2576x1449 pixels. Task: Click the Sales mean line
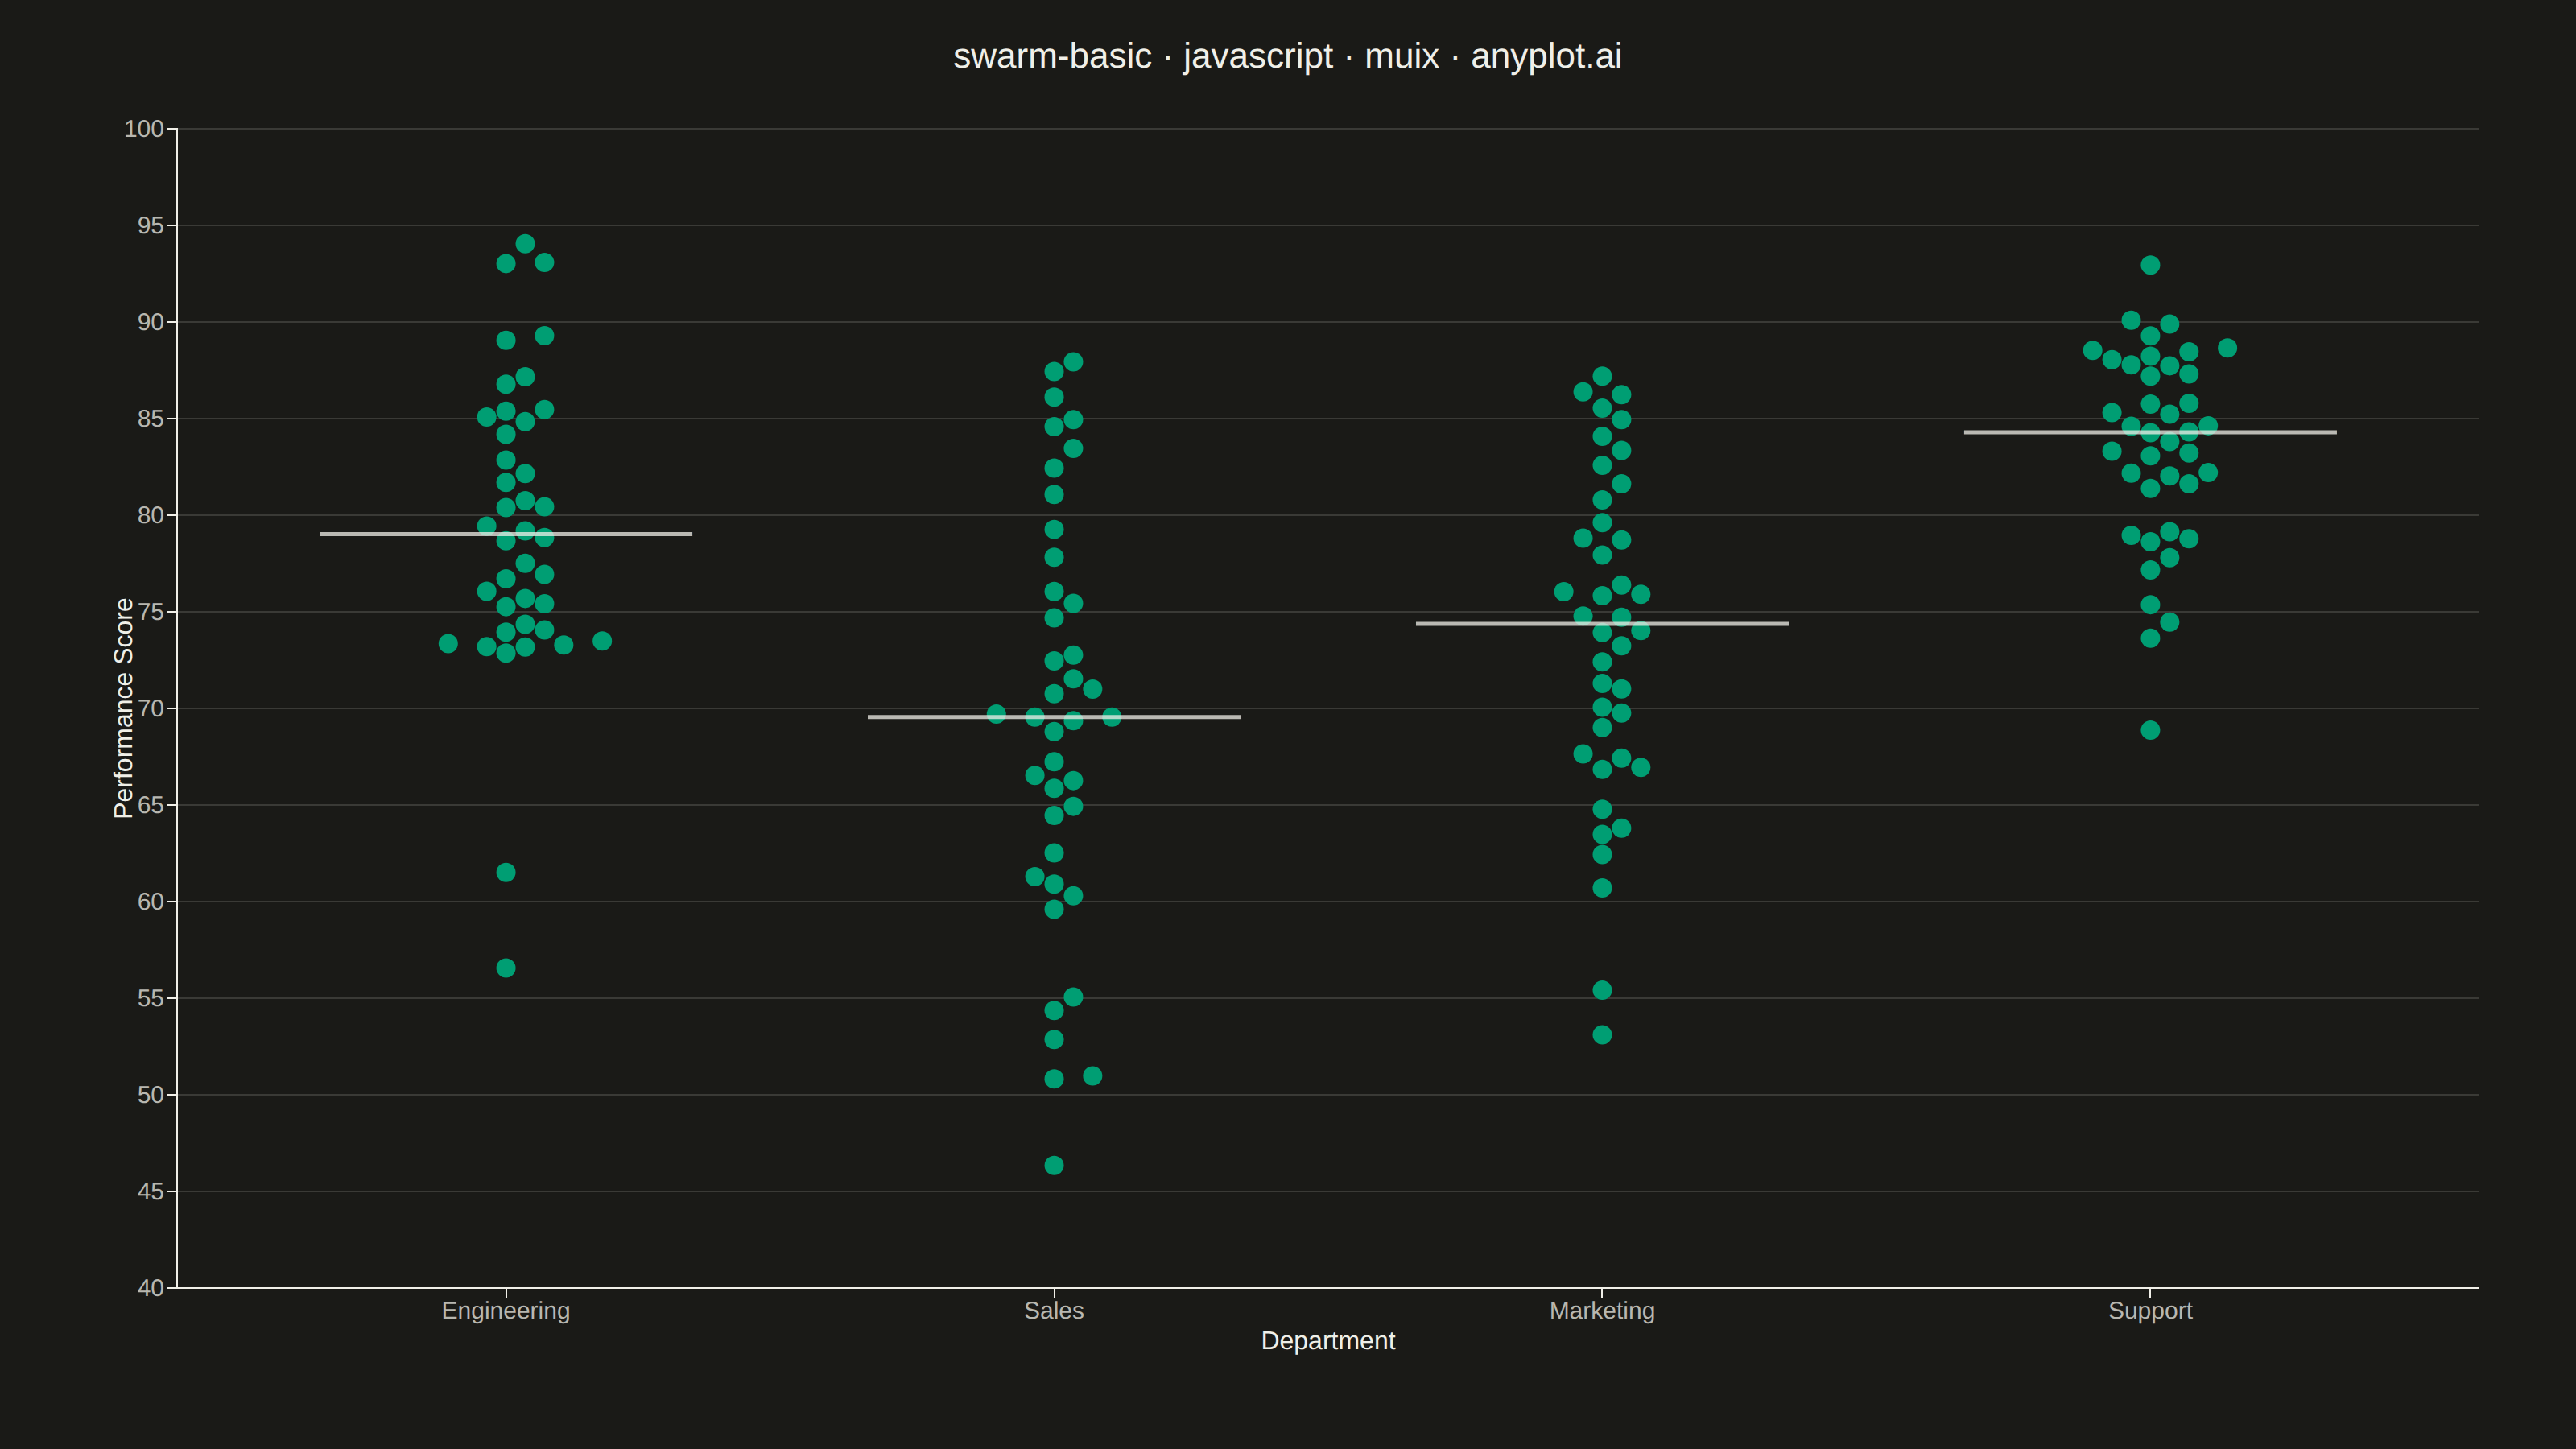tap(1054, 717)
